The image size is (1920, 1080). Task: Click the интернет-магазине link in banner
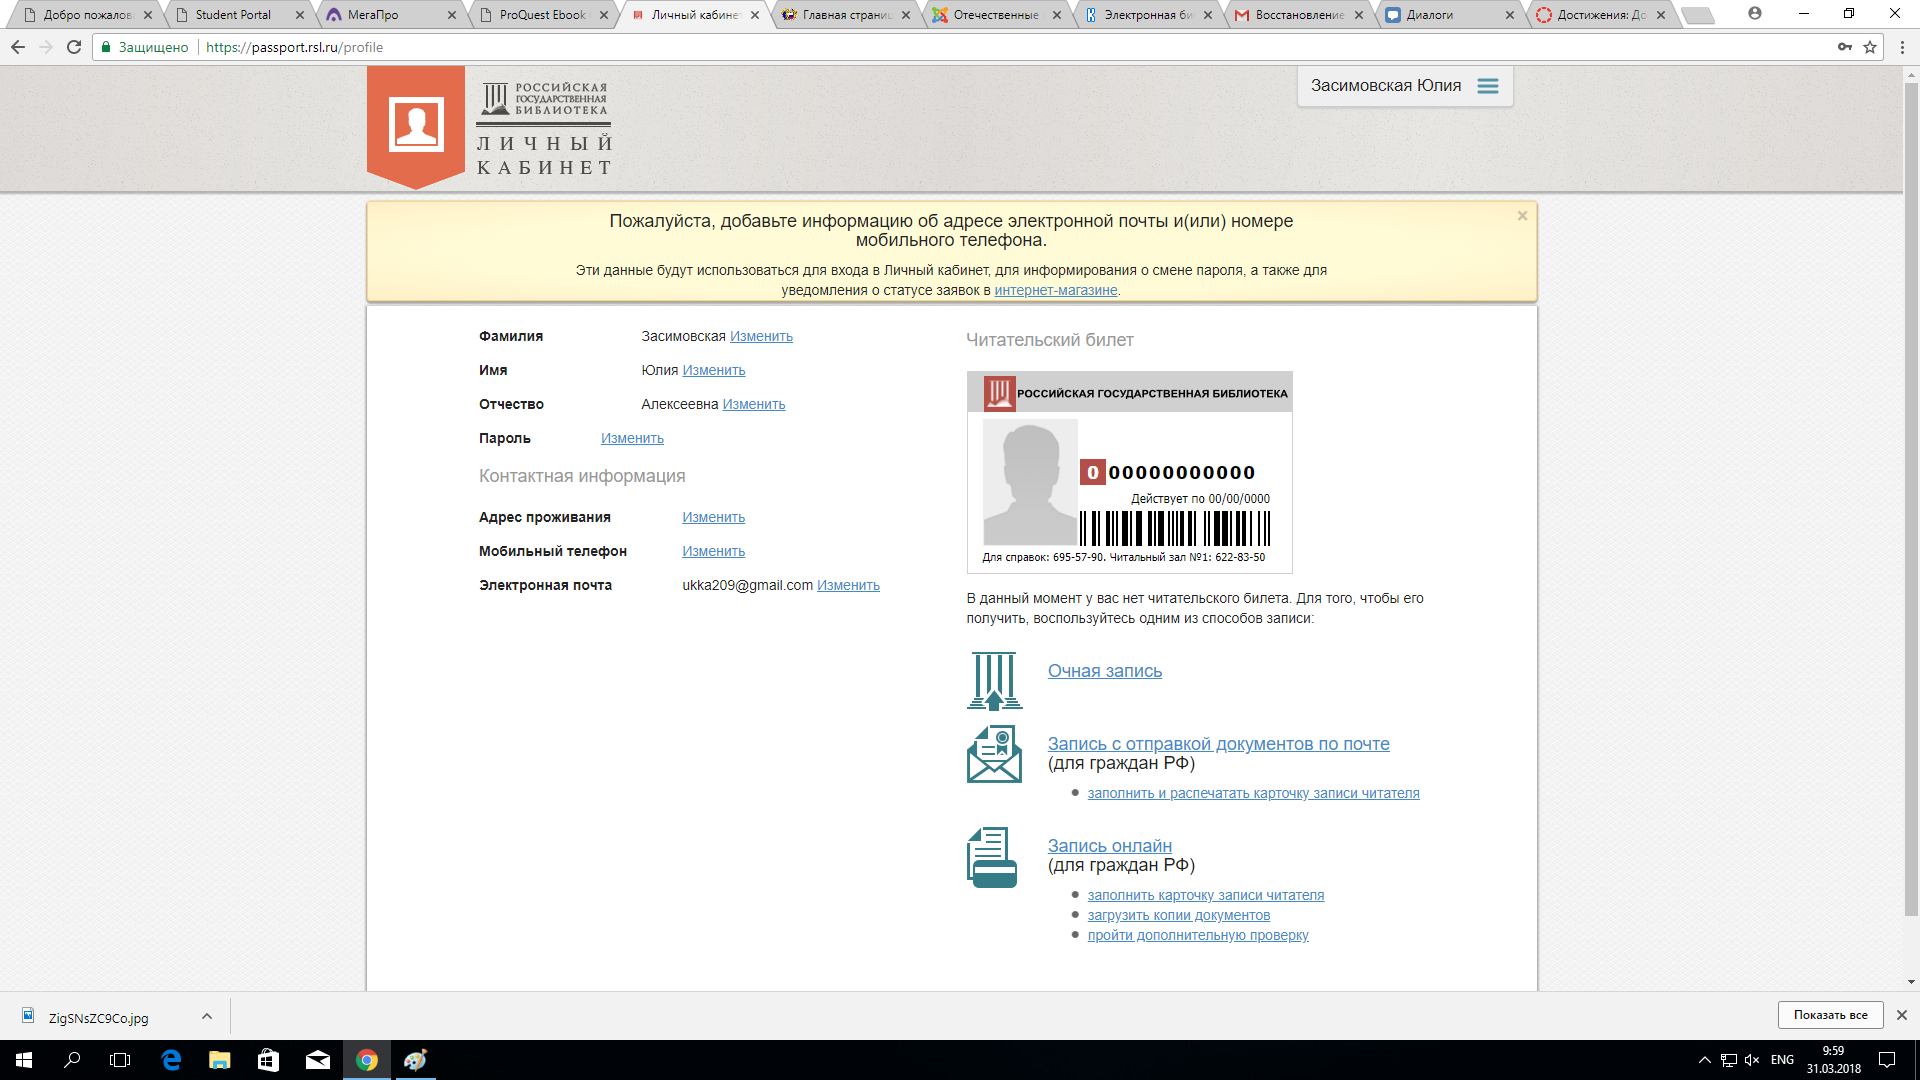(x=1055, y=291)
